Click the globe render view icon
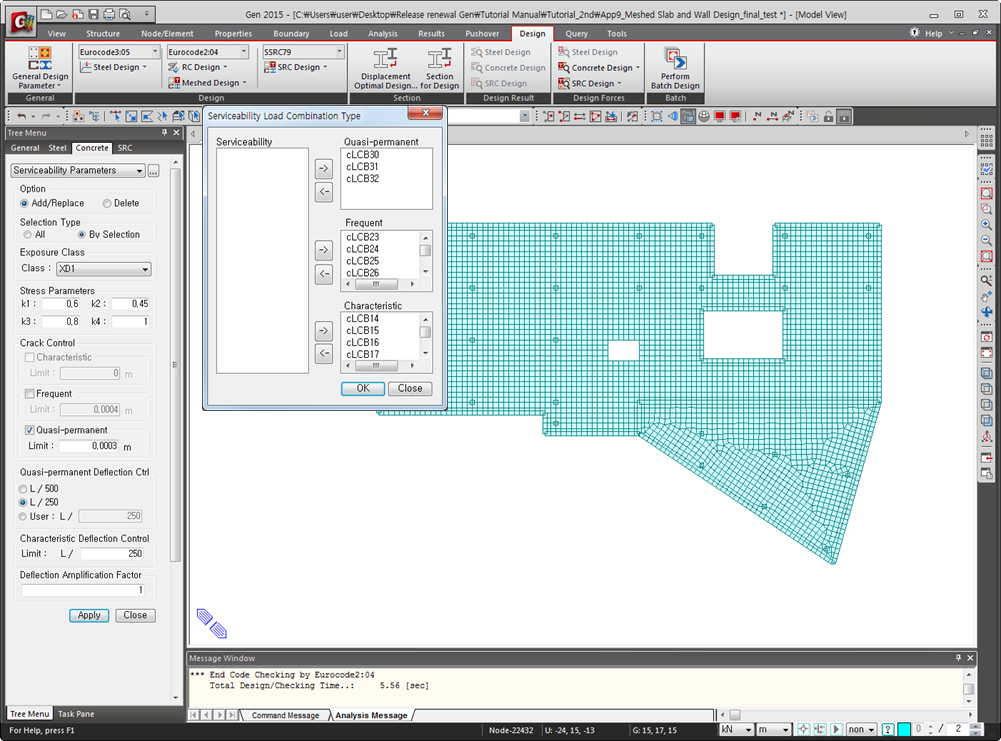Screen dimensions: 1001x741 coord(704,116)
